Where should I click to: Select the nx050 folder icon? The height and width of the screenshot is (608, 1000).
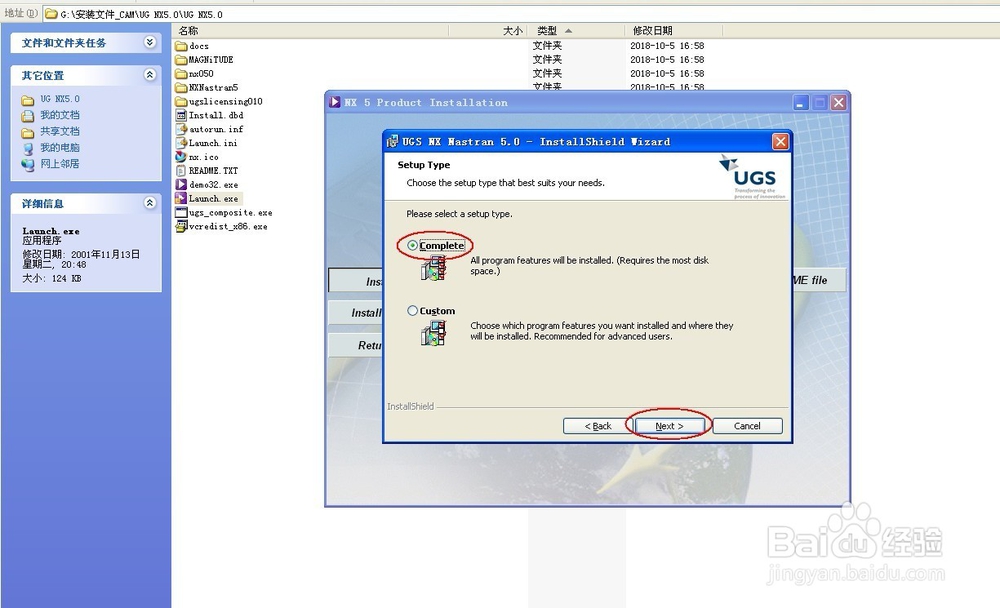(181, 74)
